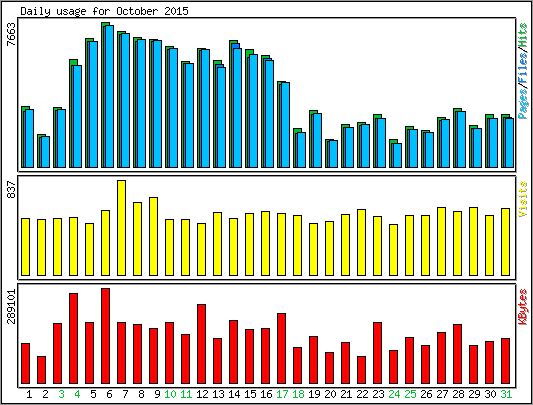The image size is (533, 405).
Task: Click the yellow visits bar for day 9
Action: pos(153,236)
